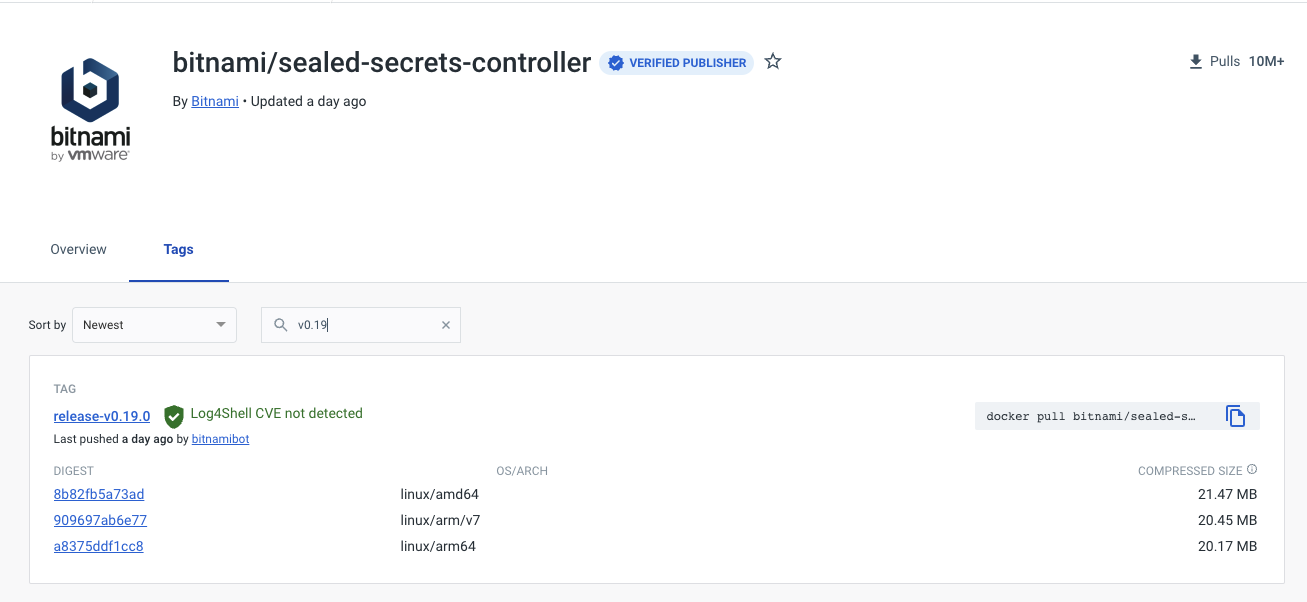
Task: Click the Pulls download icon
Action: pyautogui.click(x=1194, y=61)
